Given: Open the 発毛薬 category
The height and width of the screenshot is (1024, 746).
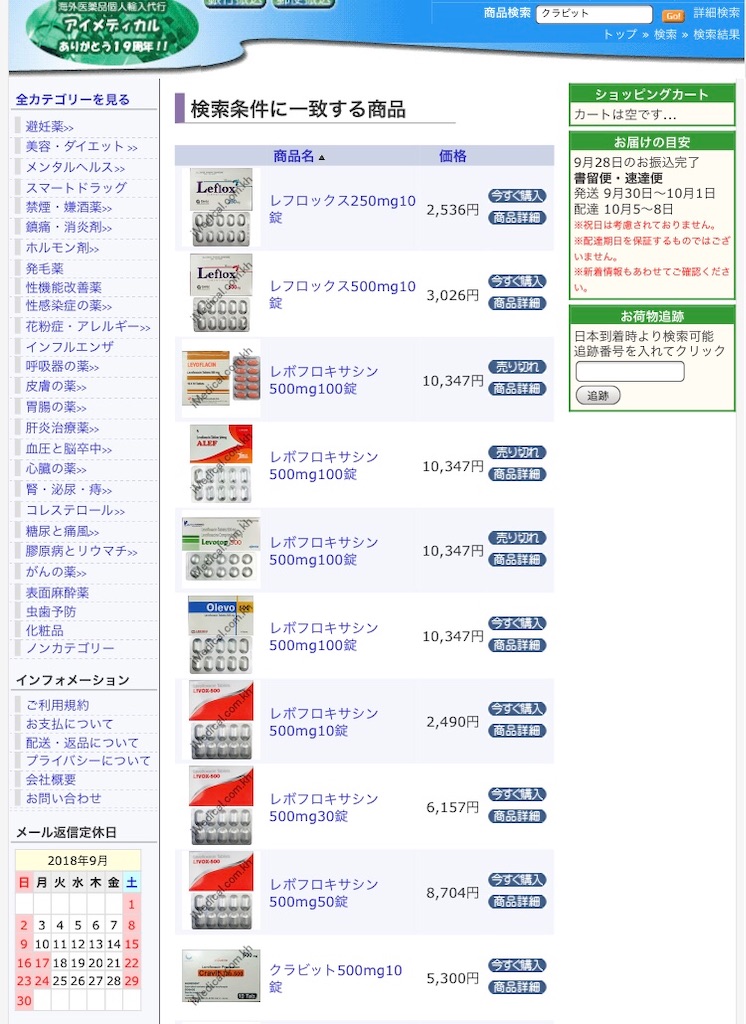Looking at the screenshot, I should [44, 268].
